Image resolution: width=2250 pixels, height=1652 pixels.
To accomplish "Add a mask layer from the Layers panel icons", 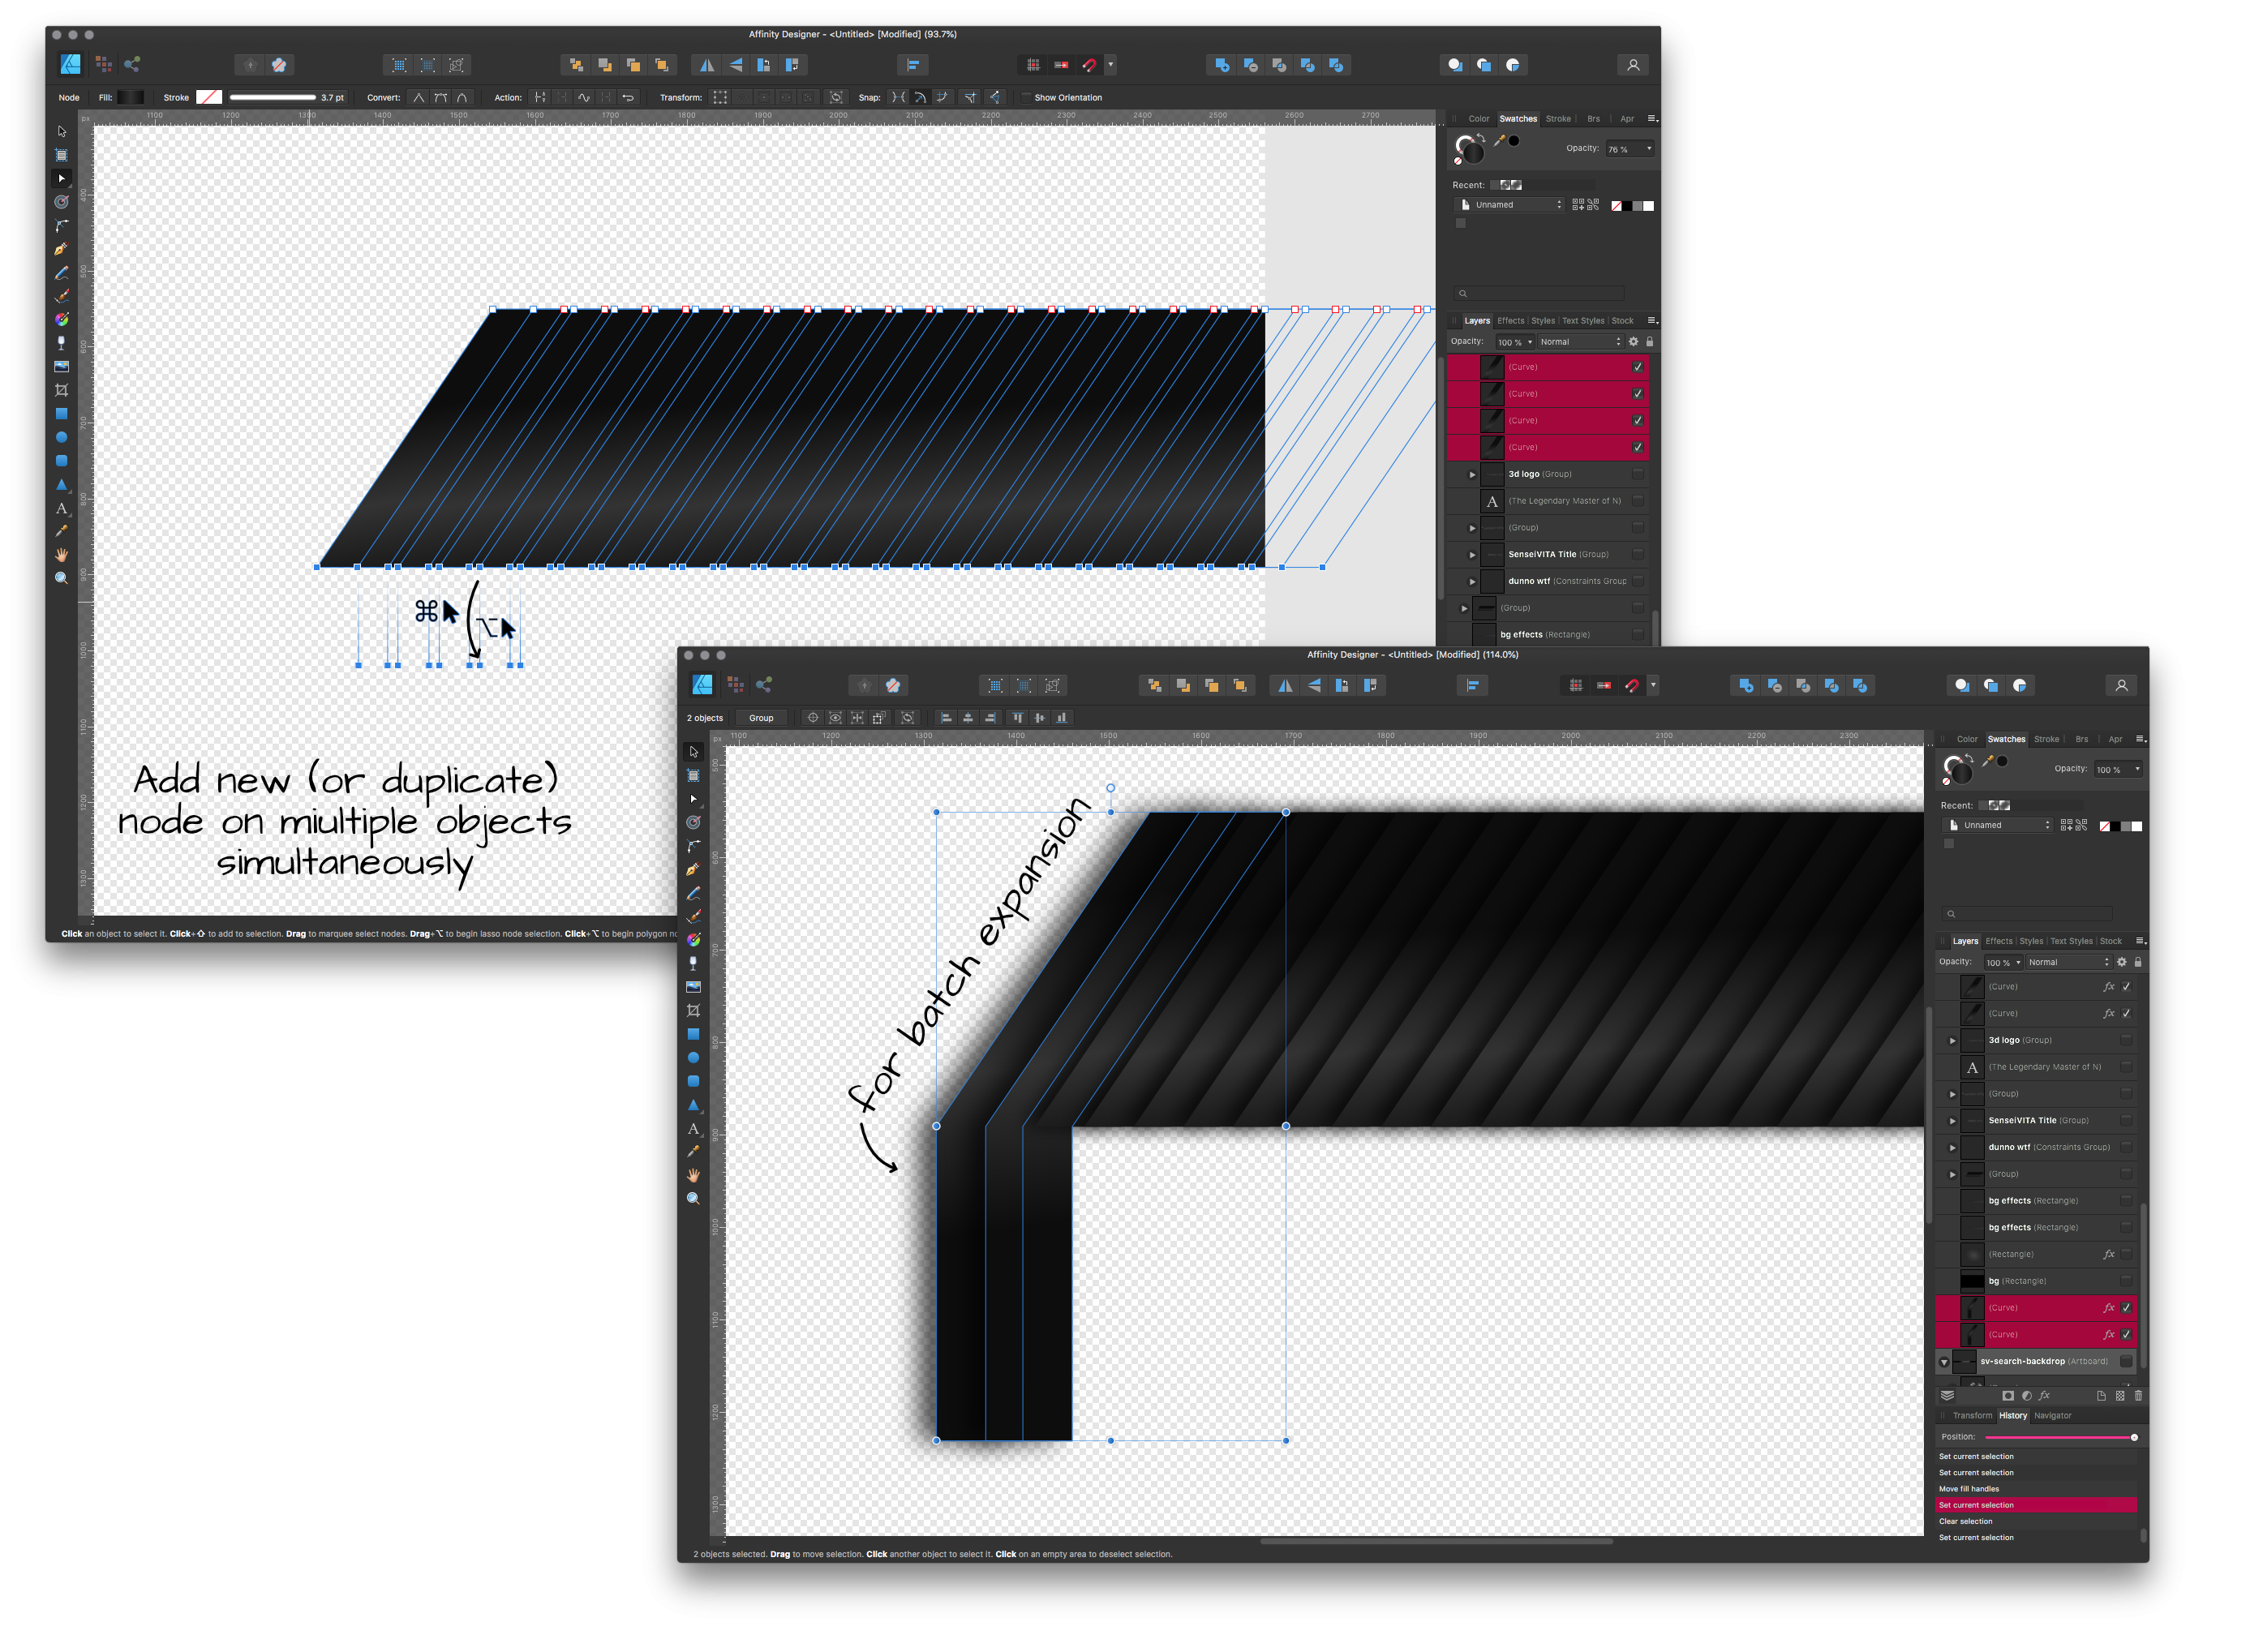I will click(2009, 1396).
